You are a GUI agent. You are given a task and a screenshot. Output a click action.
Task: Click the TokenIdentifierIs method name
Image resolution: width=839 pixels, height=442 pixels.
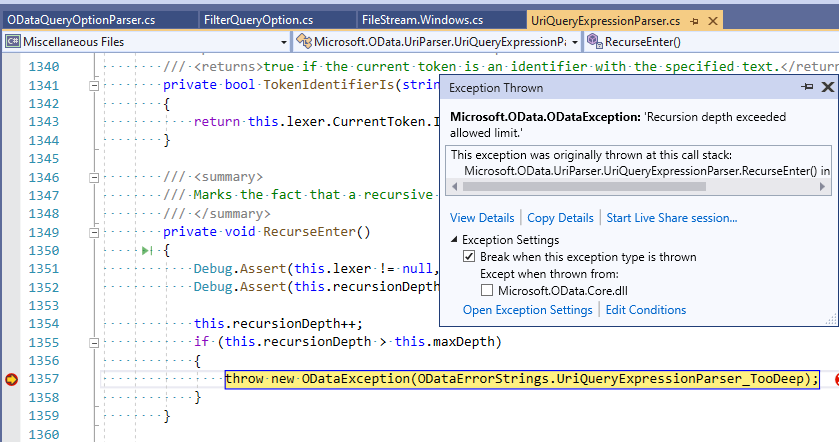coord(328,85)
